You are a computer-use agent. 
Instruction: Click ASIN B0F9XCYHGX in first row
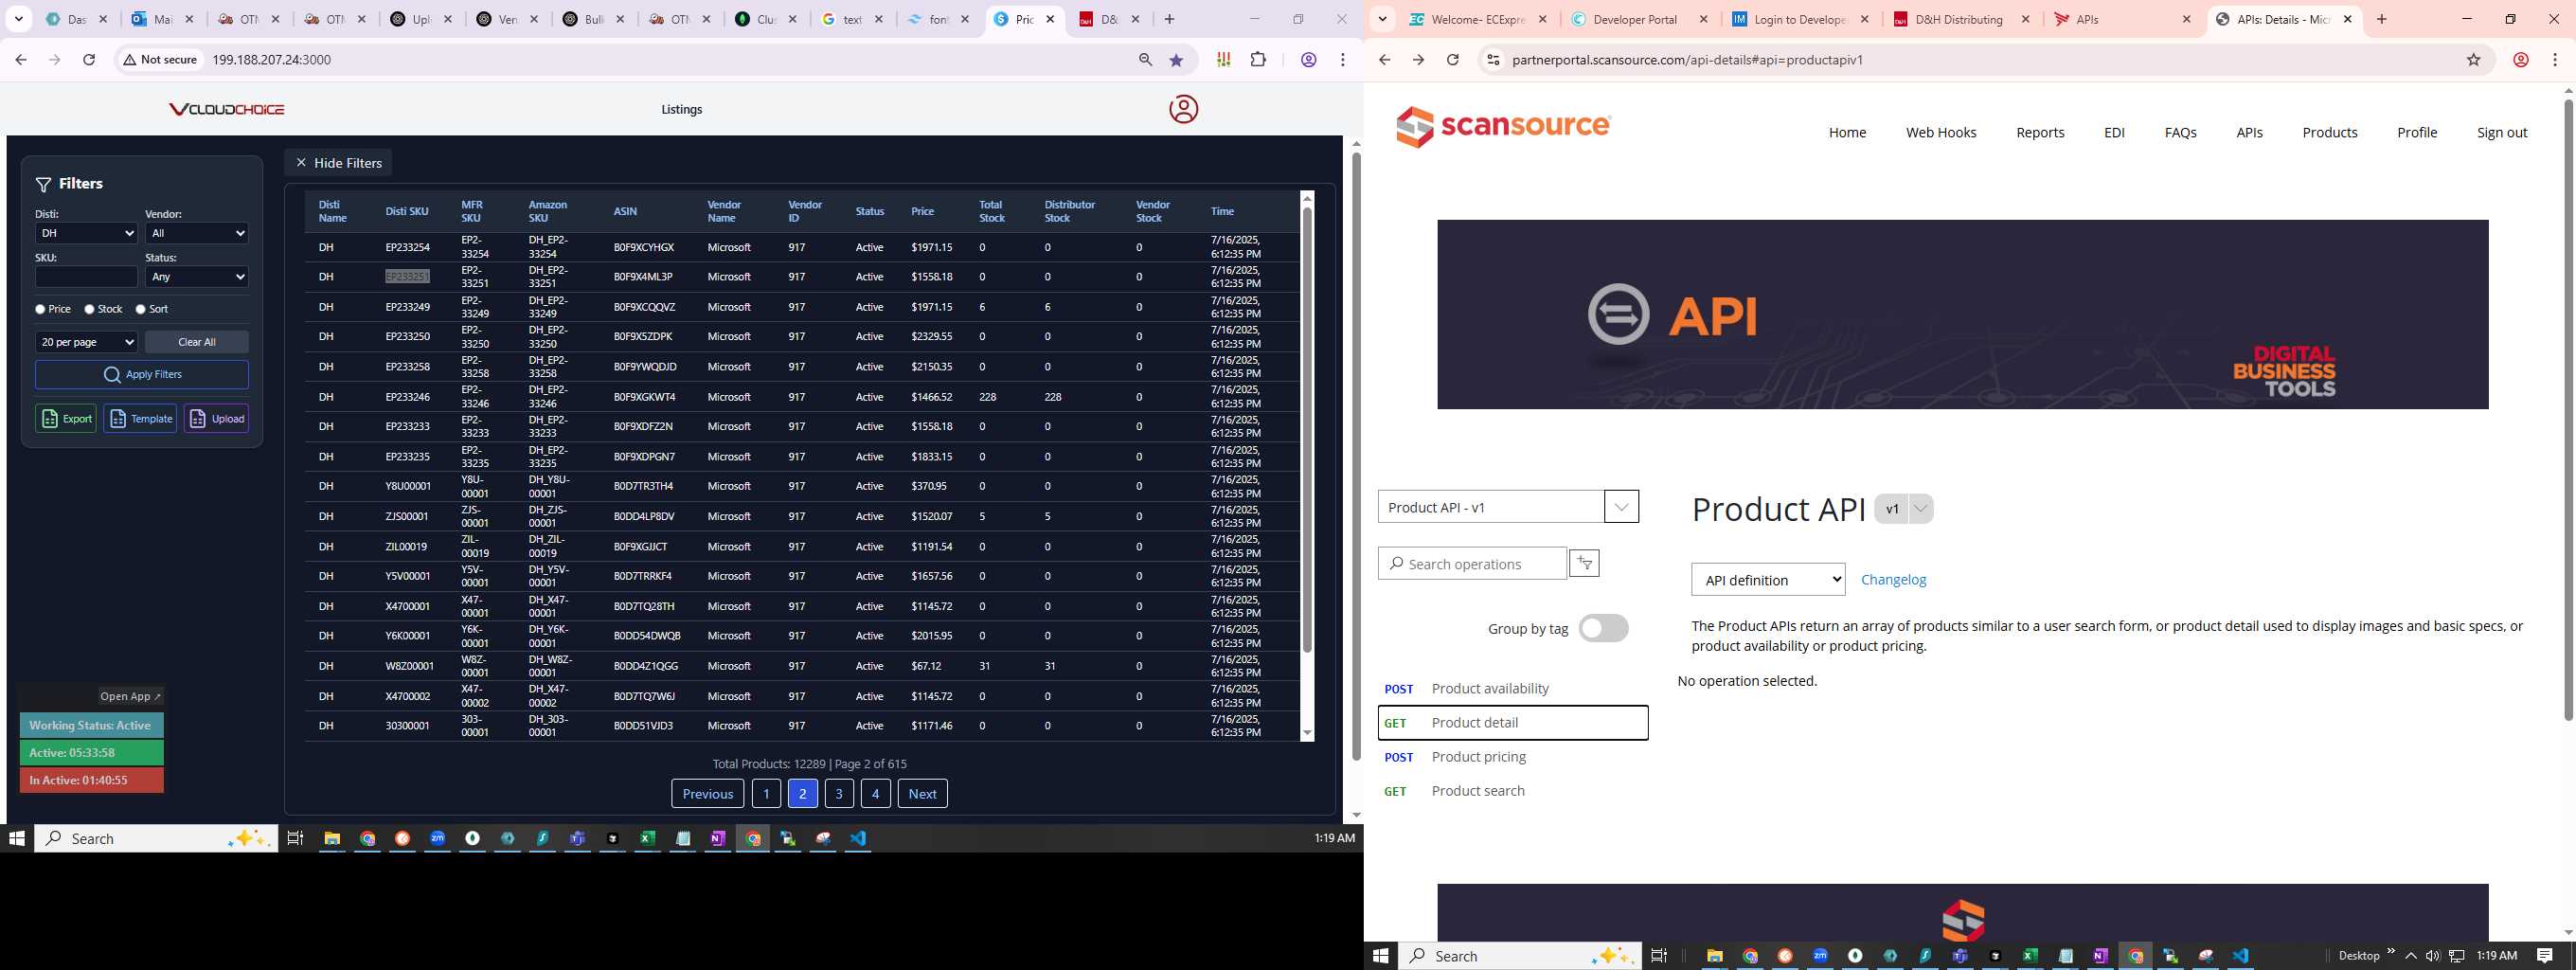tap(643, 247)
